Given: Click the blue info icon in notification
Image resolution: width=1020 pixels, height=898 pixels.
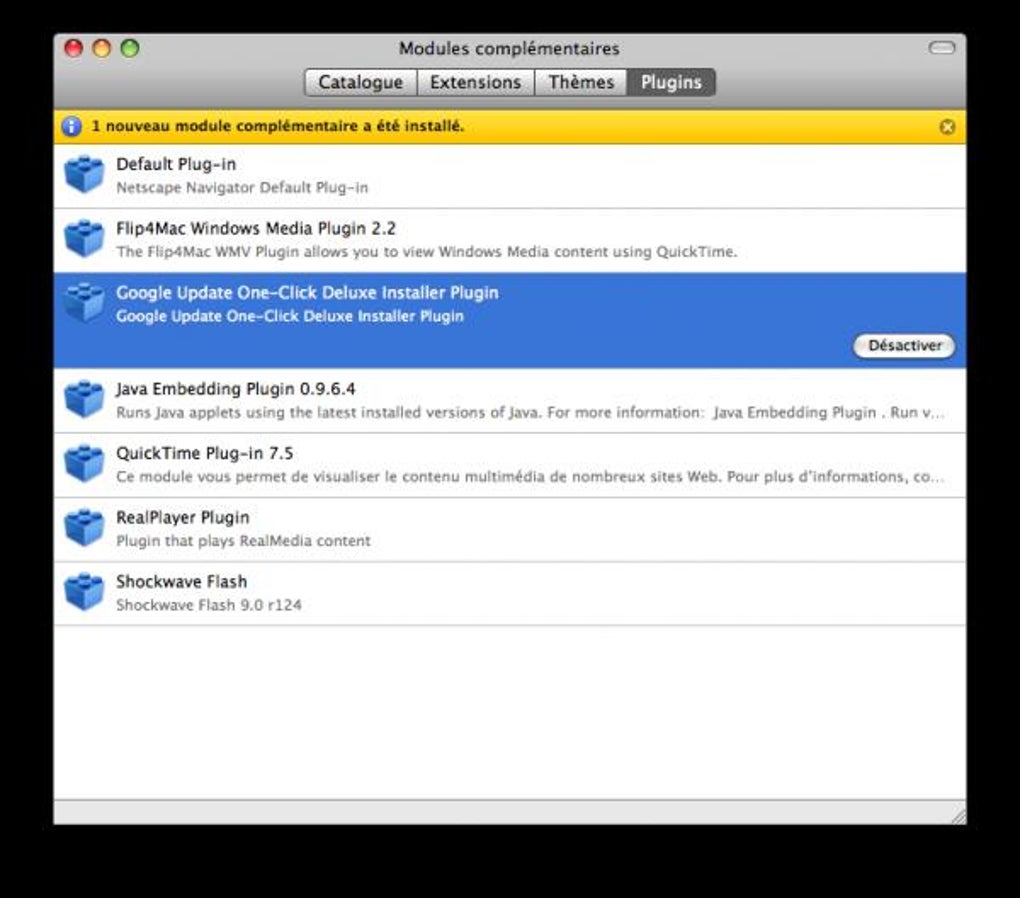Looking at the screenshot, I should click(x=72, y=126).
